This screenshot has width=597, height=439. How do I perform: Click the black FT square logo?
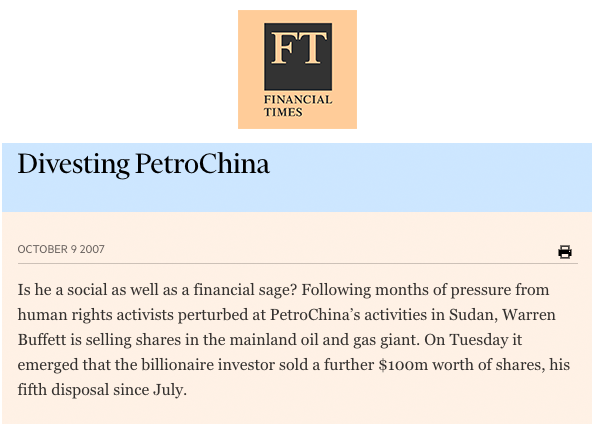[298, 56]
